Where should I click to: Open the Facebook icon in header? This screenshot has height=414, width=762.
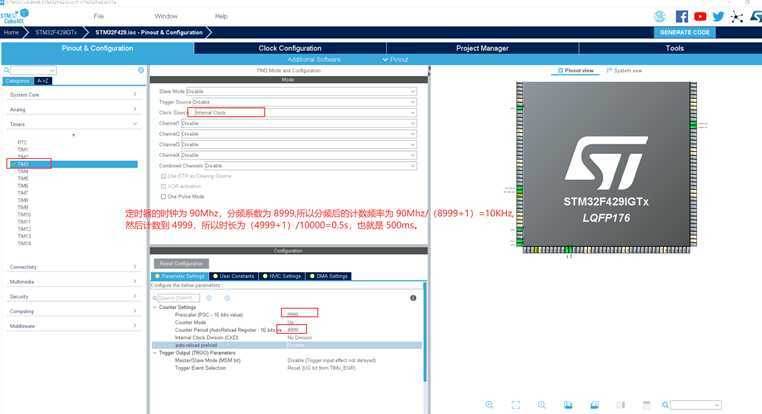[x=682, y=17]
